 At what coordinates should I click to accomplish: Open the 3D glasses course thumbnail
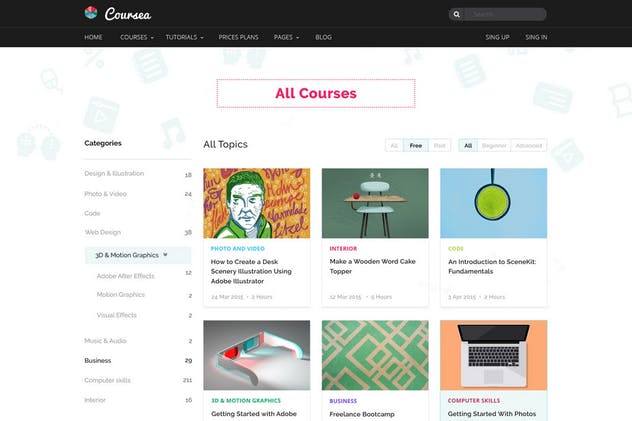pos(257,355)
